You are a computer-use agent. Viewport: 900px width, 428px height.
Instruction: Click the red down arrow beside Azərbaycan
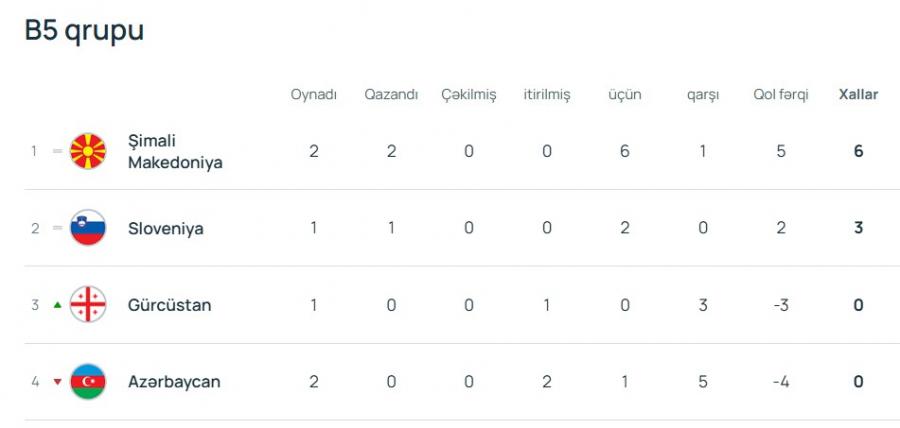[x=57, y=382]
